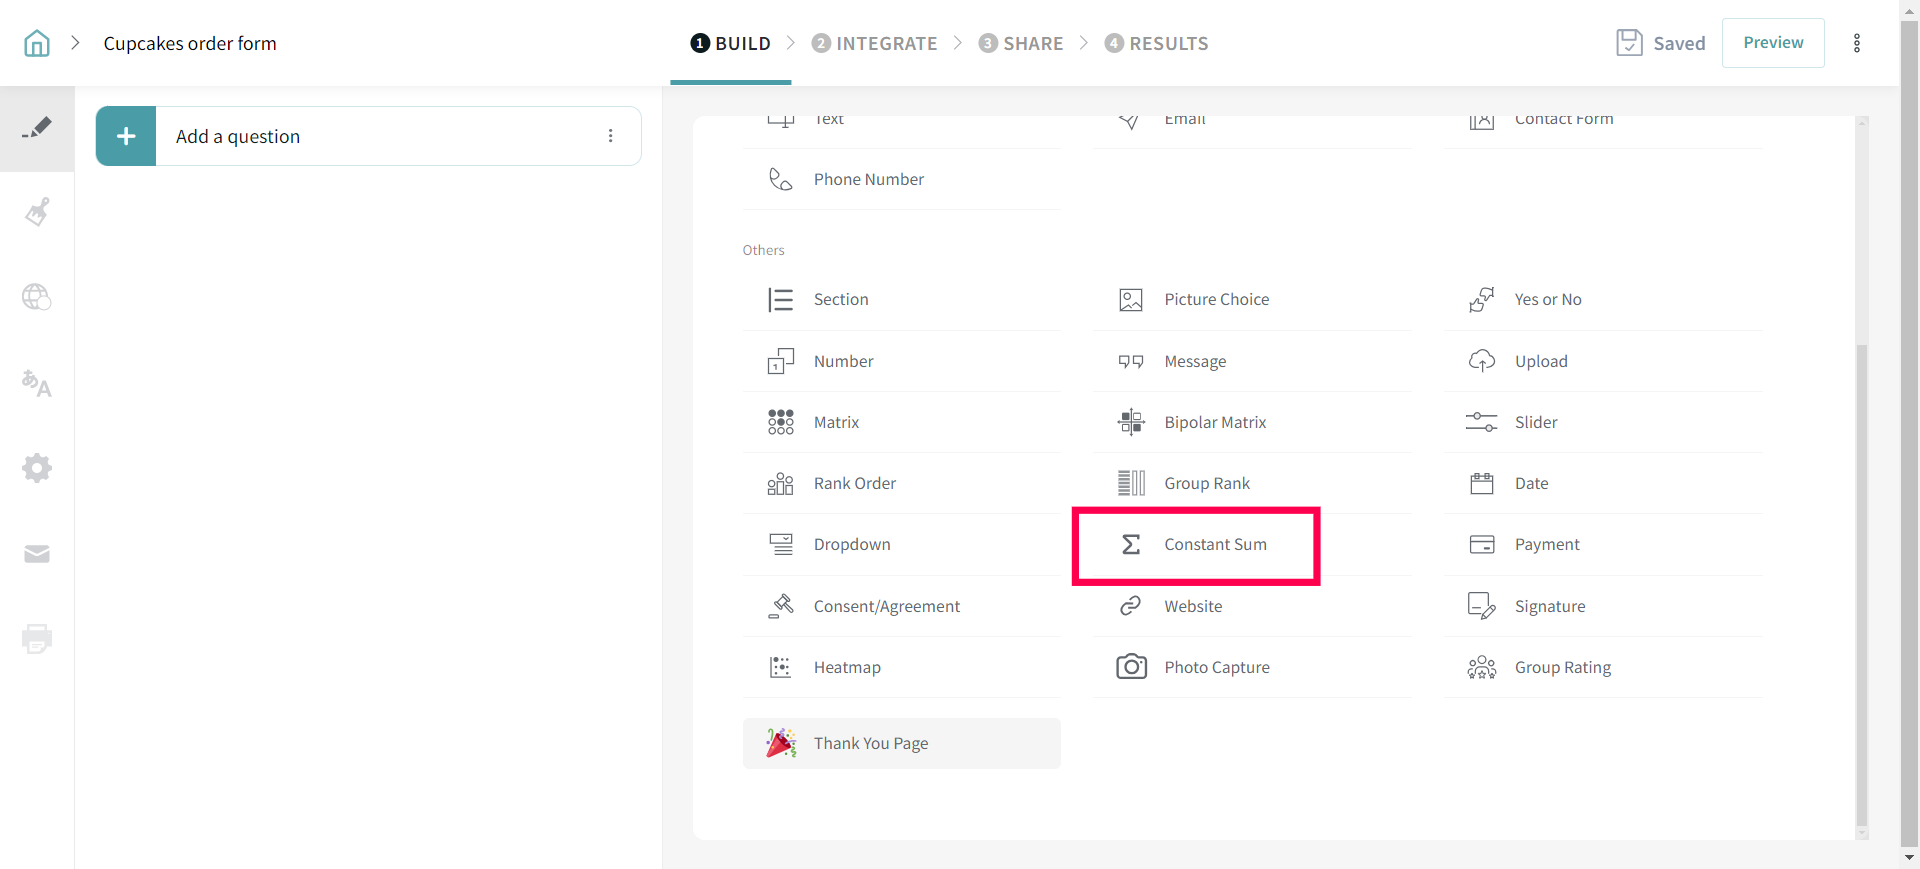Go to the Results step tab
Viewport: 1920px width, 869px height.
click(1157, 43)
